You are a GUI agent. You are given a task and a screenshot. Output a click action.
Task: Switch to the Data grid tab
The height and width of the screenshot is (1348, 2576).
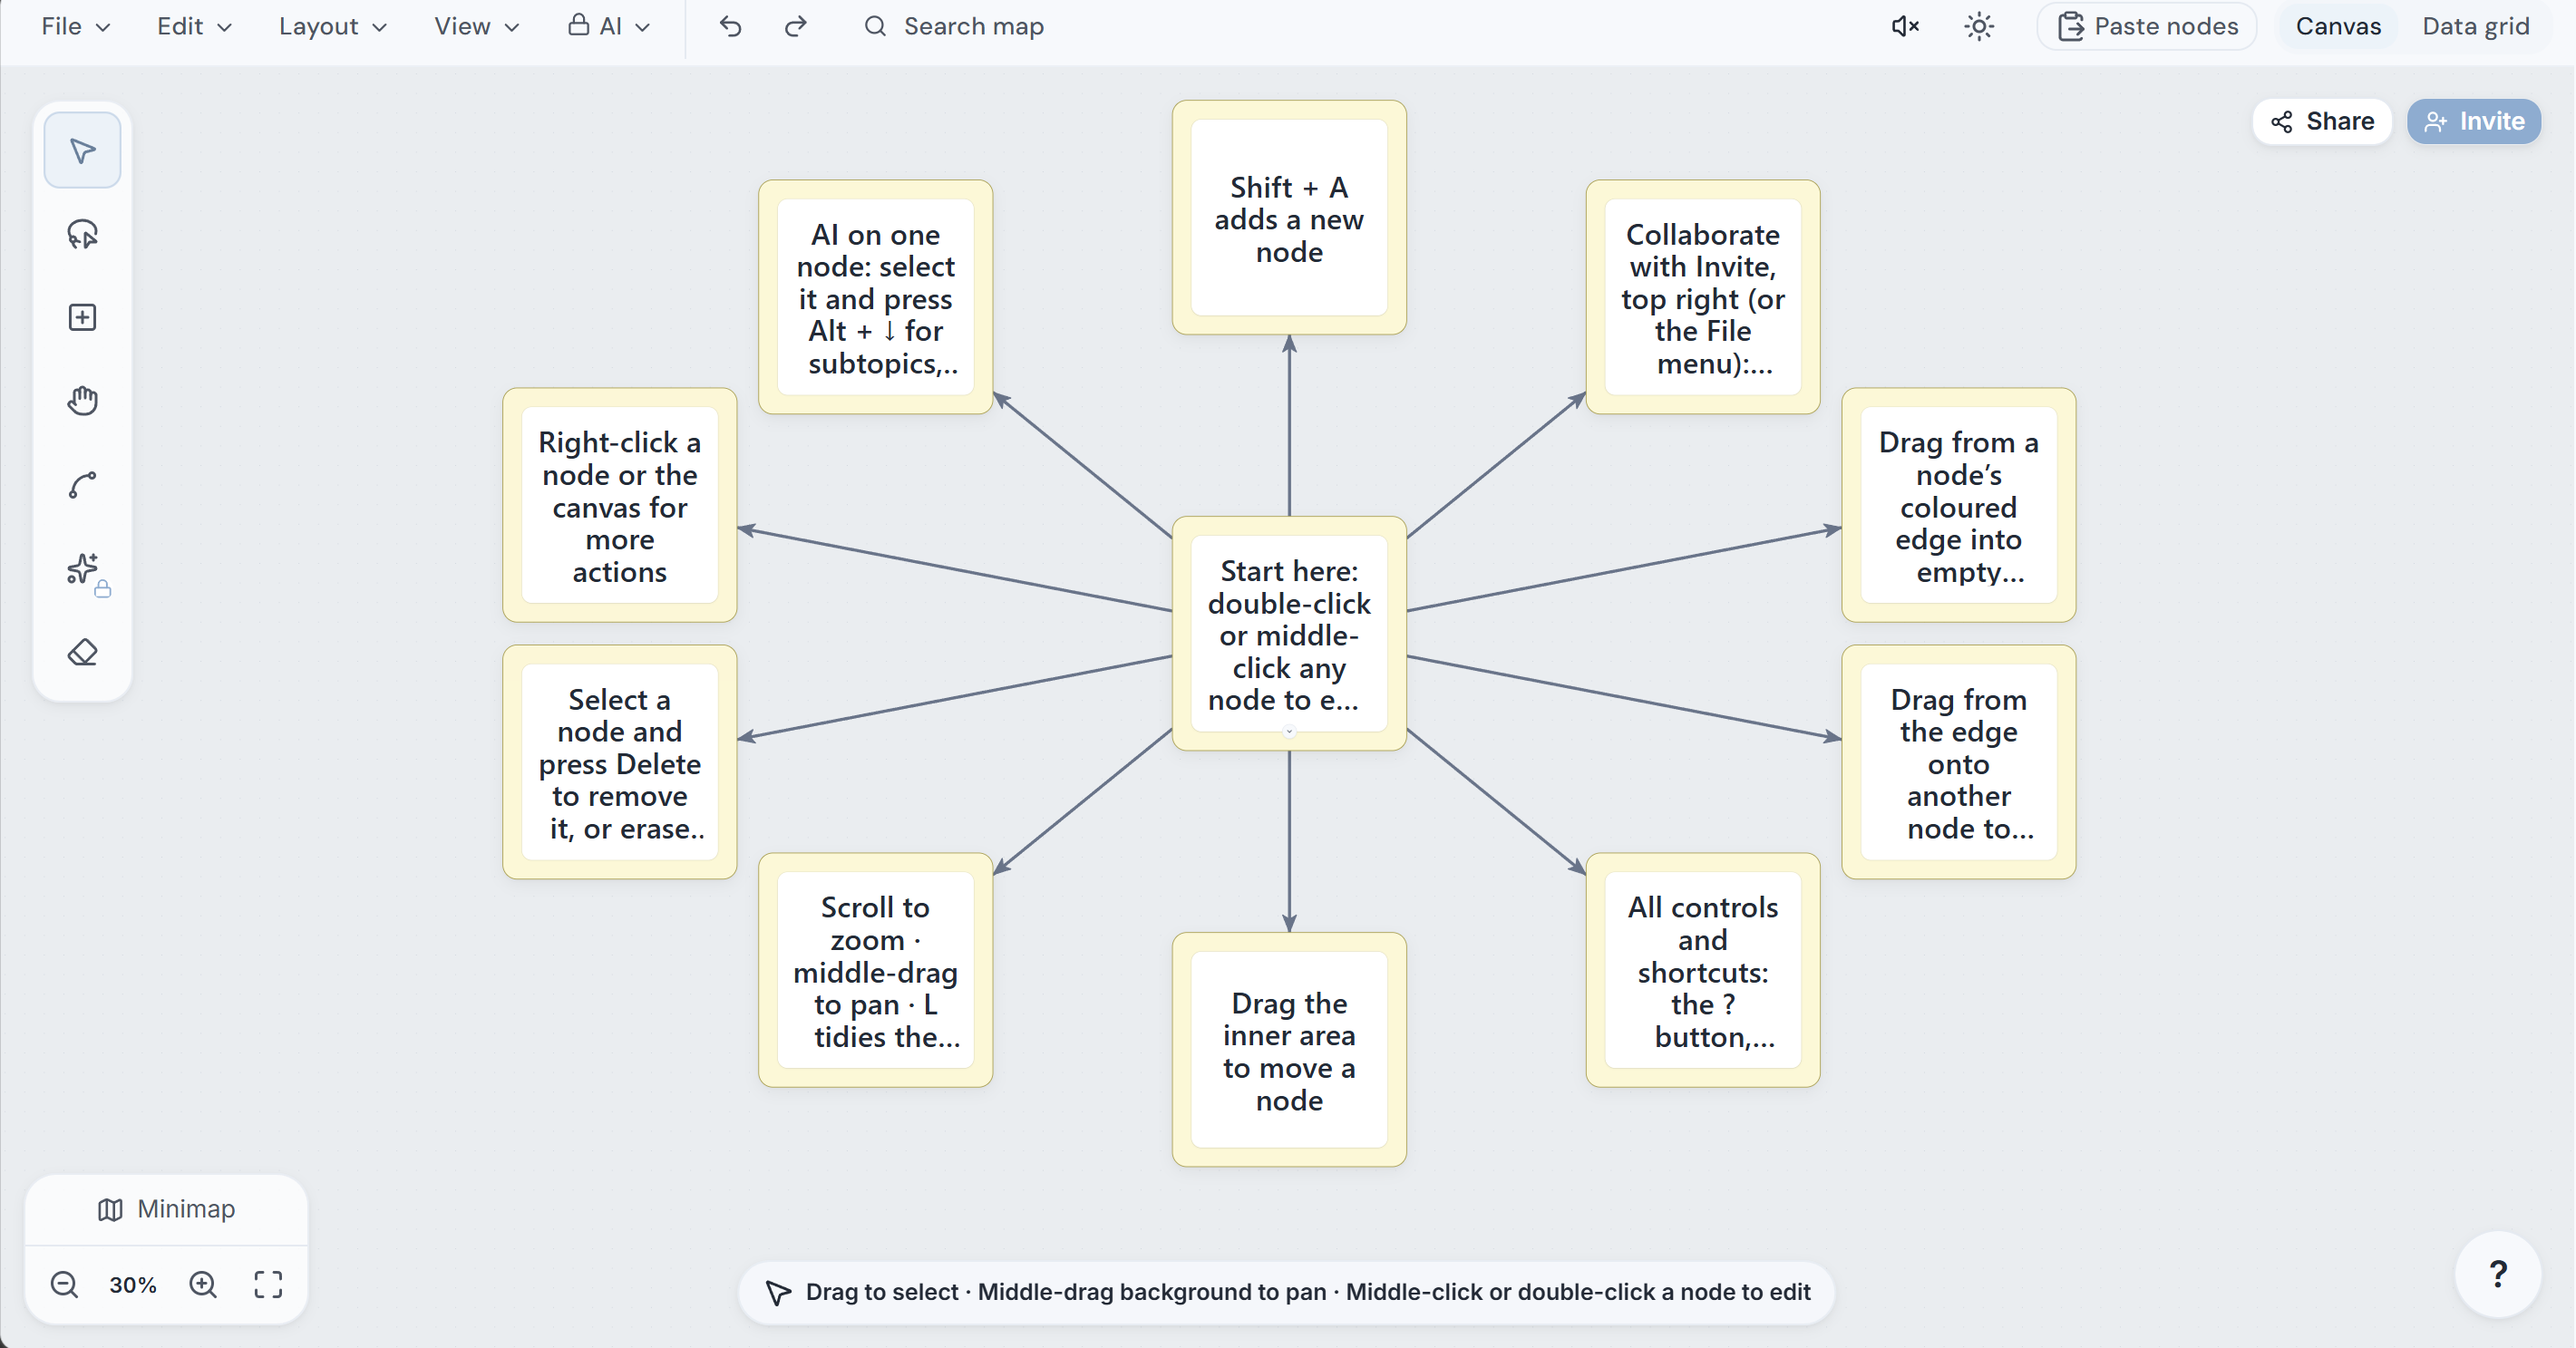pos(2475,26)
